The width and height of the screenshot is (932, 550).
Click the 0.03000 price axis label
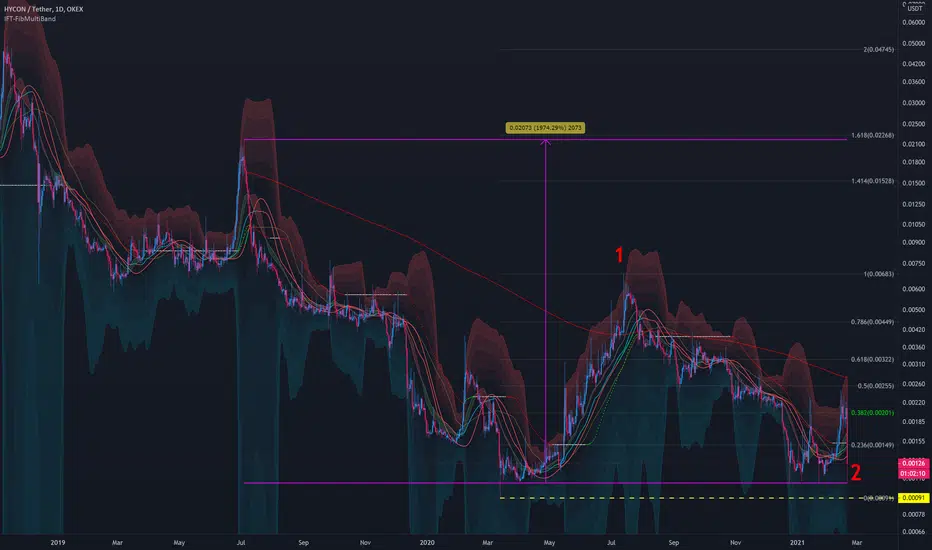tap(914, 103)
